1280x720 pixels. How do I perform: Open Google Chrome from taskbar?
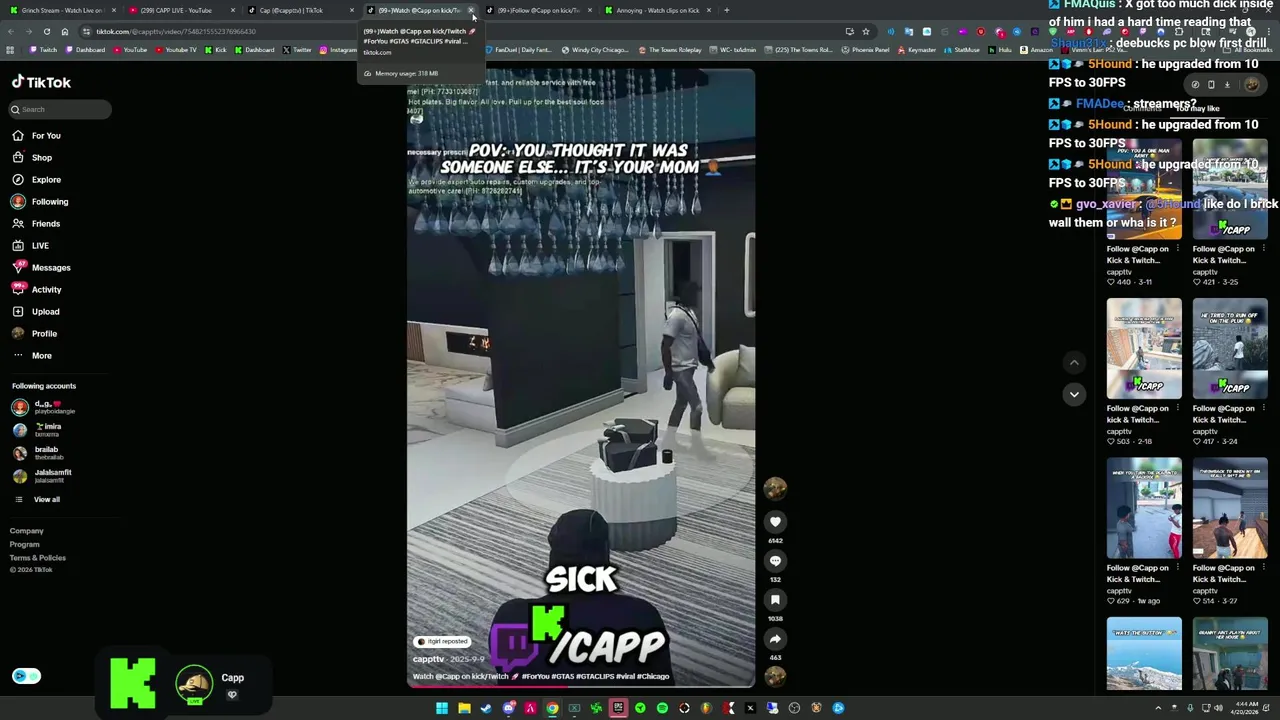click(552, 708)
